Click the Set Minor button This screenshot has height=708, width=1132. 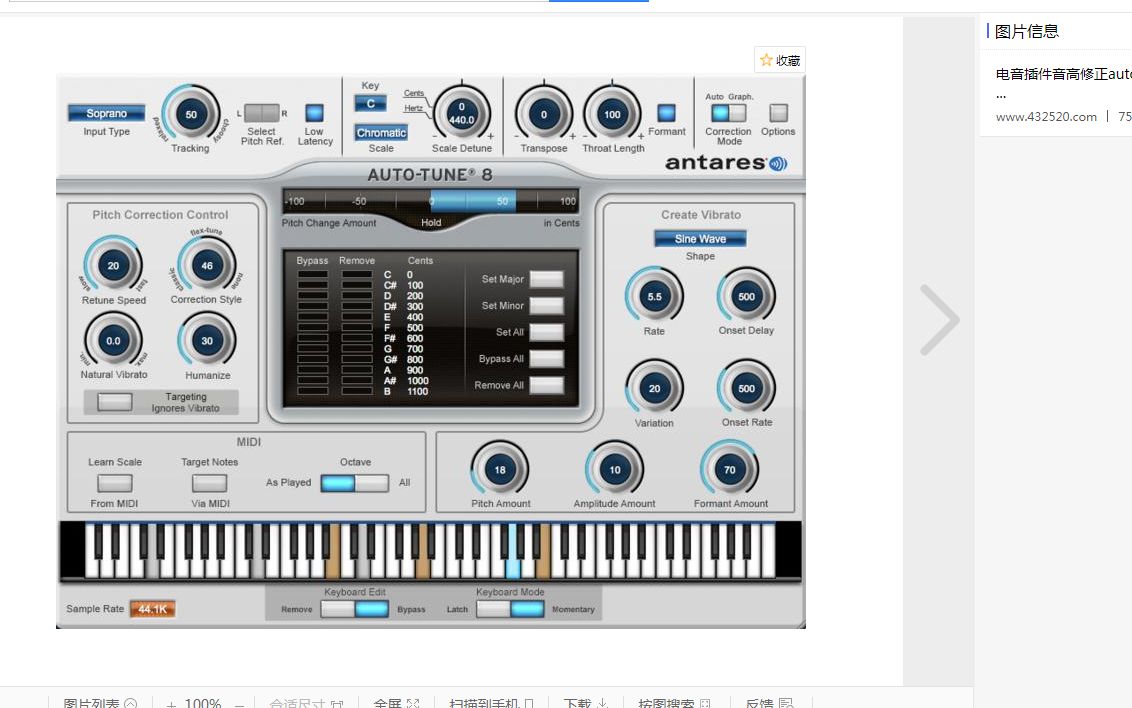click(547, 306)
